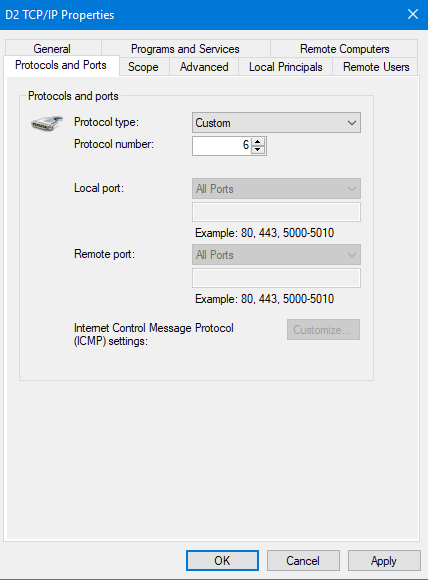Focus the Protocol number field
The height and width of the screenshot is (580, 428).
222,146
